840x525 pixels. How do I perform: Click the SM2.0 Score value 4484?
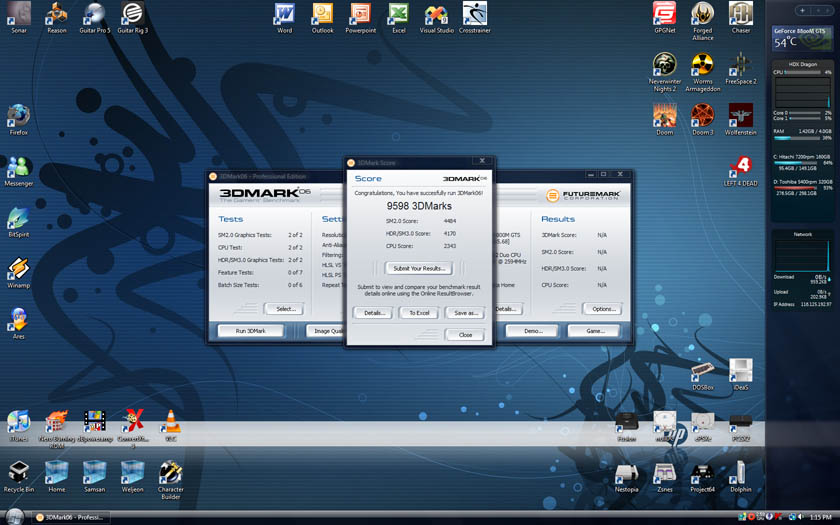tap(449, 221)
